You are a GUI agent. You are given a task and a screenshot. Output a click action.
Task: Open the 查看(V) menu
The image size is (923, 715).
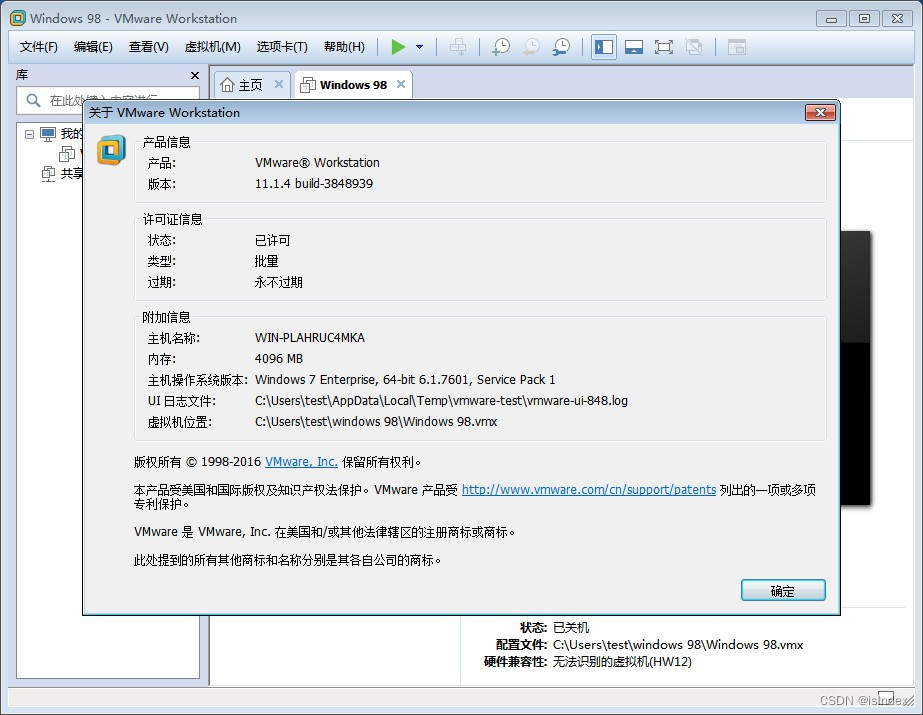tap(148, 47)
